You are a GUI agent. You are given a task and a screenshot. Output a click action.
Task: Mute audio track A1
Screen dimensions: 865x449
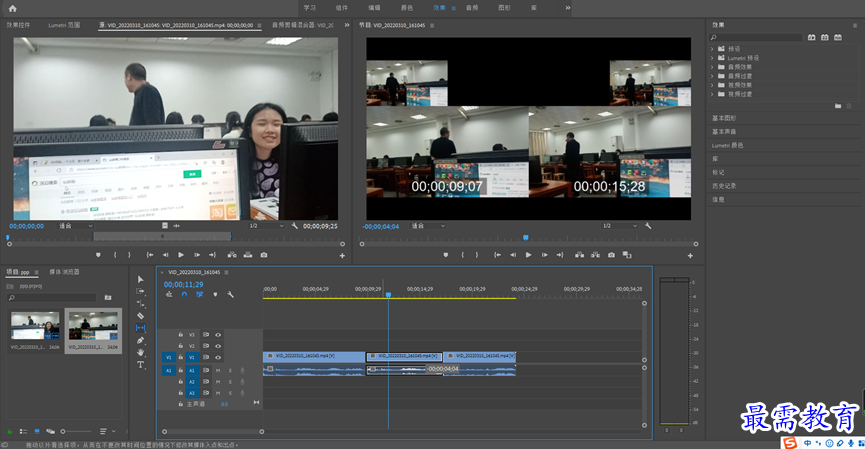click(x=218, y=371)
